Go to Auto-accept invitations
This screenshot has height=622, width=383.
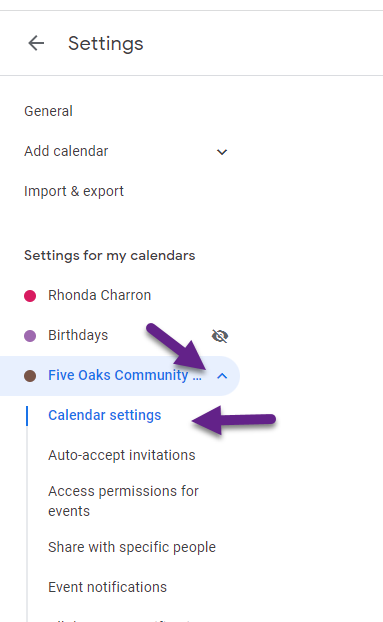[122, 455]
